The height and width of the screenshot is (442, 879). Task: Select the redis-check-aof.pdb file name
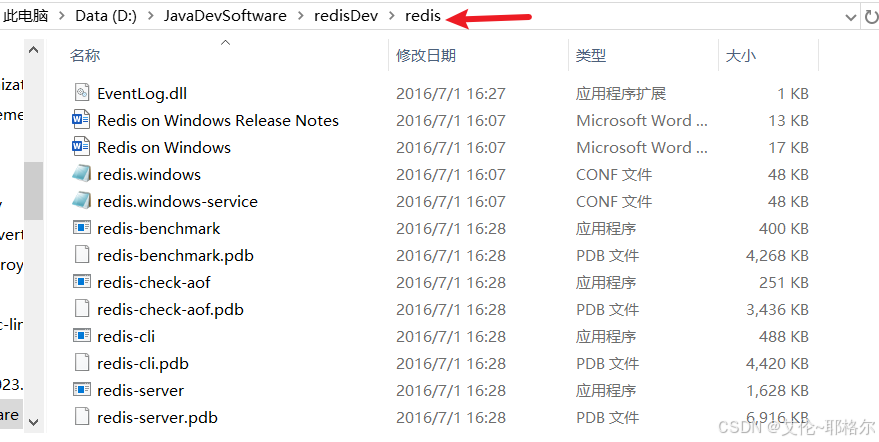tap(170, 309)
